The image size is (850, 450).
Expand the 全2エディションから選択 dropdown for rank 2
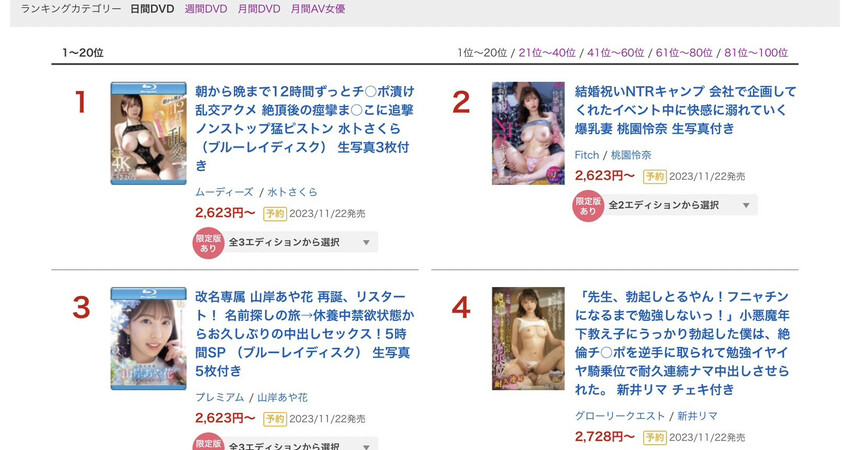(x=680, y=205)
